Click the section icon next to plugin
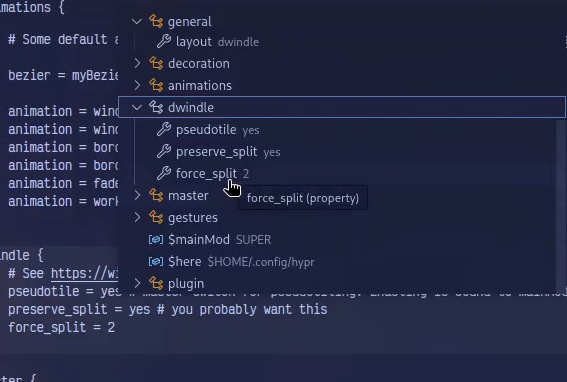 pyautogui.click(x=156, y=283)
